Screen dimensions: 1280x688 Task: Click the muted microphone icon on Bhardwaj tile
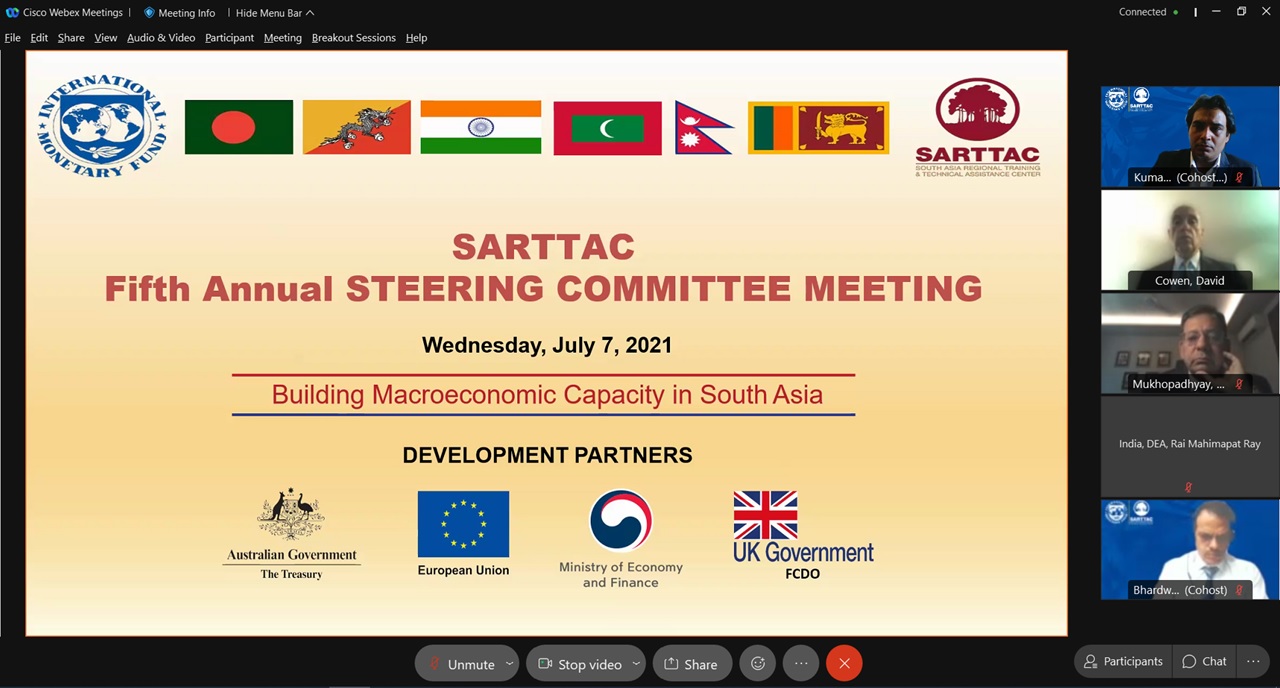(x=1239, y=591)
